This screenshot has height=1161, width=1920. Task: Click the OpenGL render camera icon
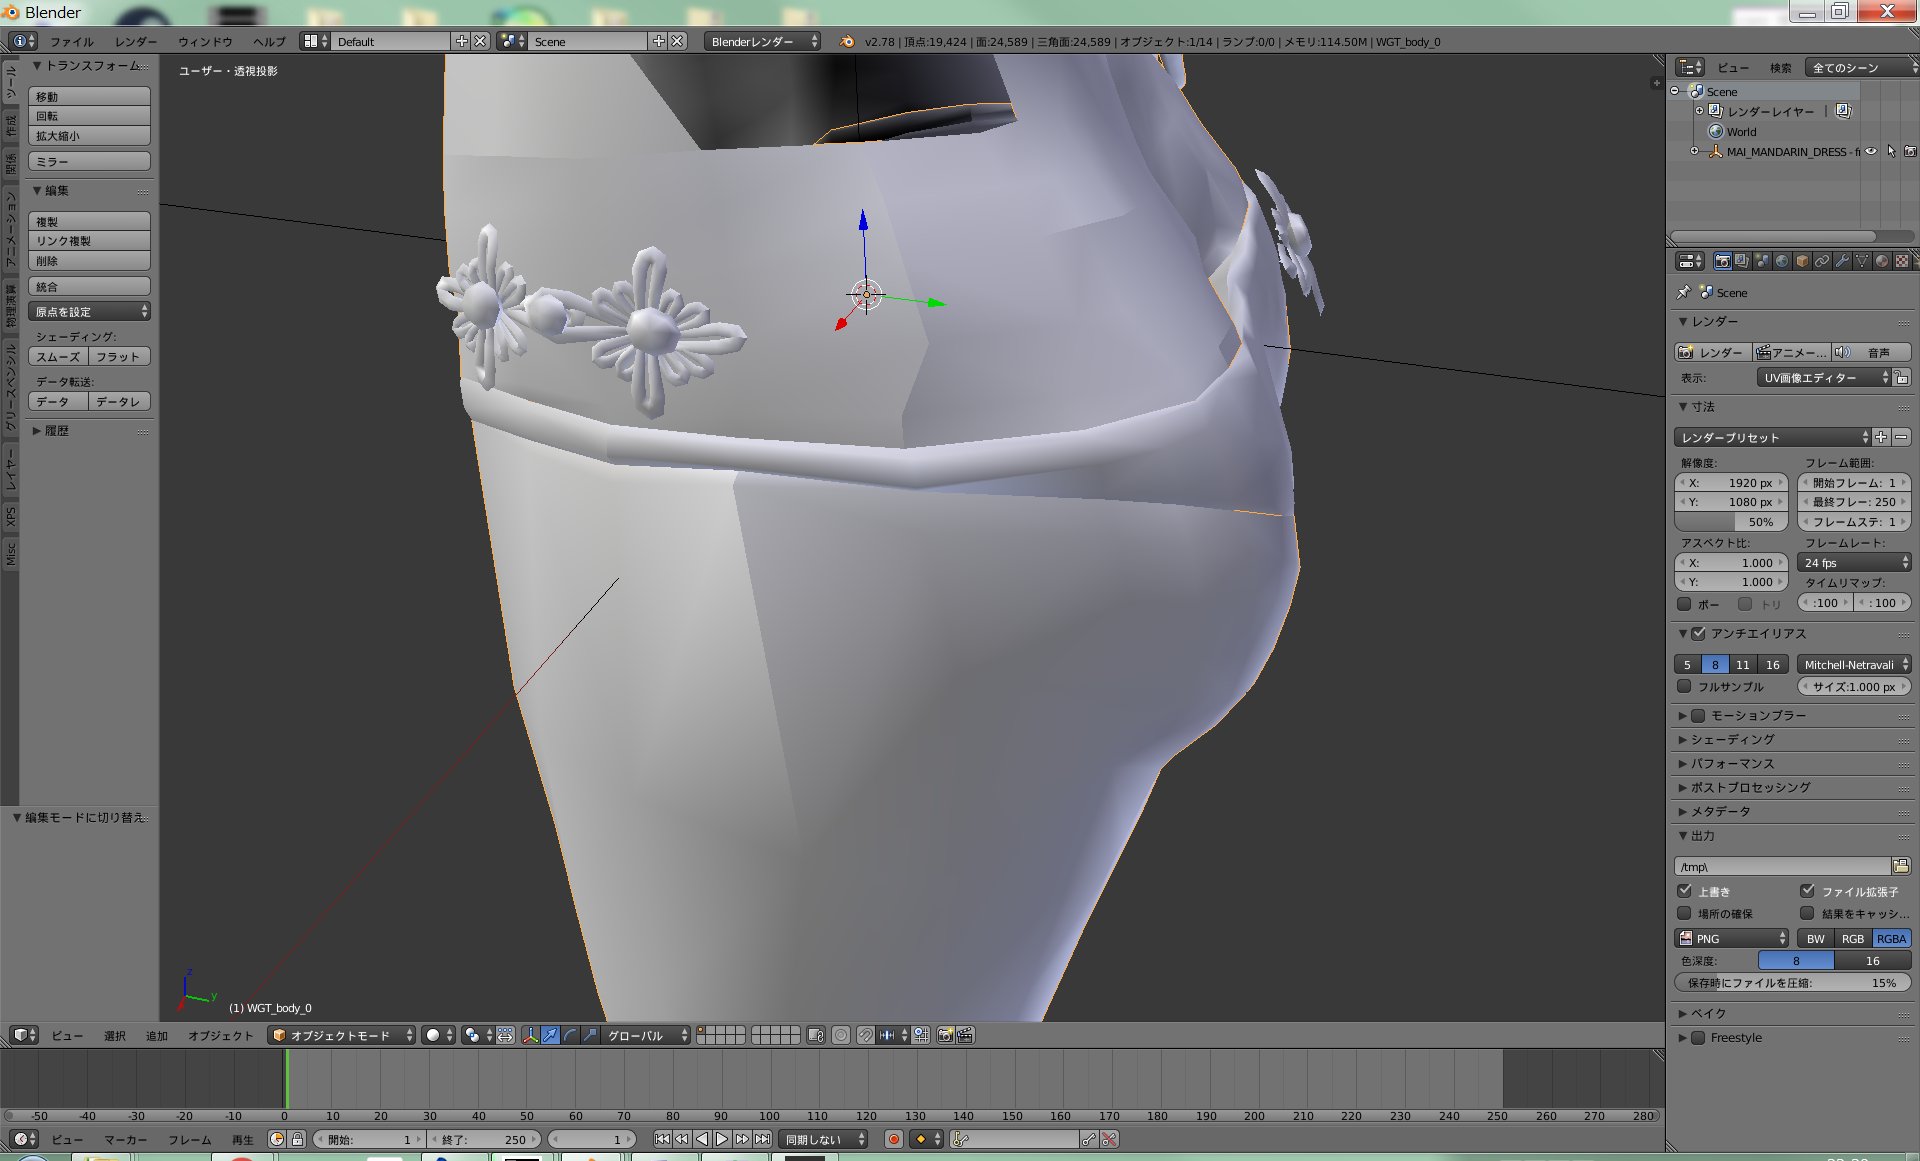945,1035
